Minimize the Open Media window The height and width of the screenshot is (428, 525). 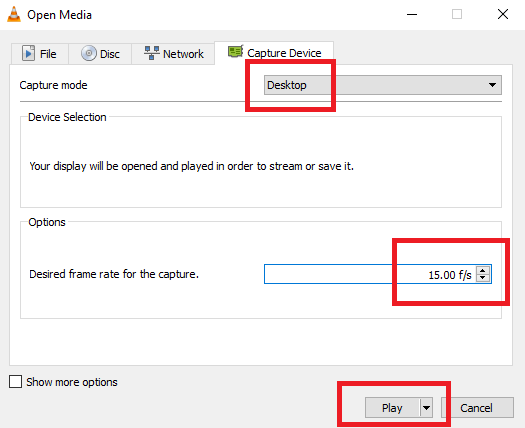(412, 14)
